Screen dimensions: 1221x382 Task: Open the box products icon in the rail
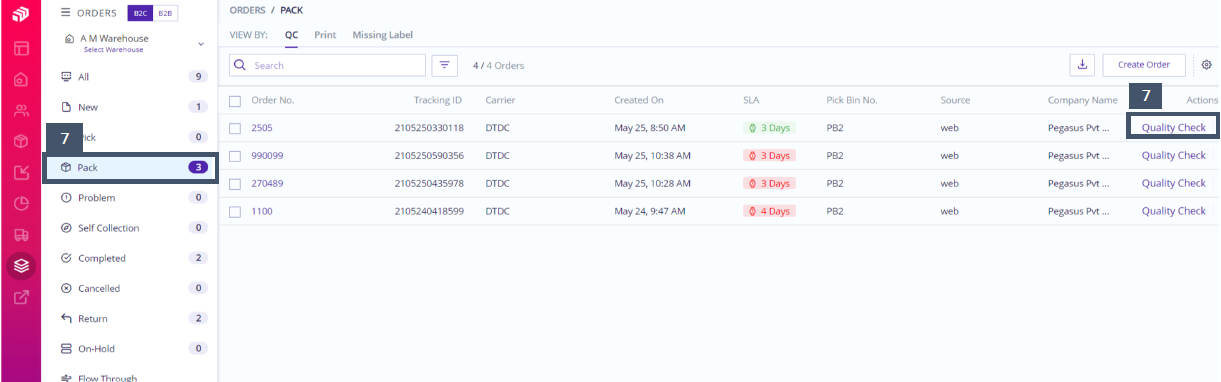tap(21, 141)
